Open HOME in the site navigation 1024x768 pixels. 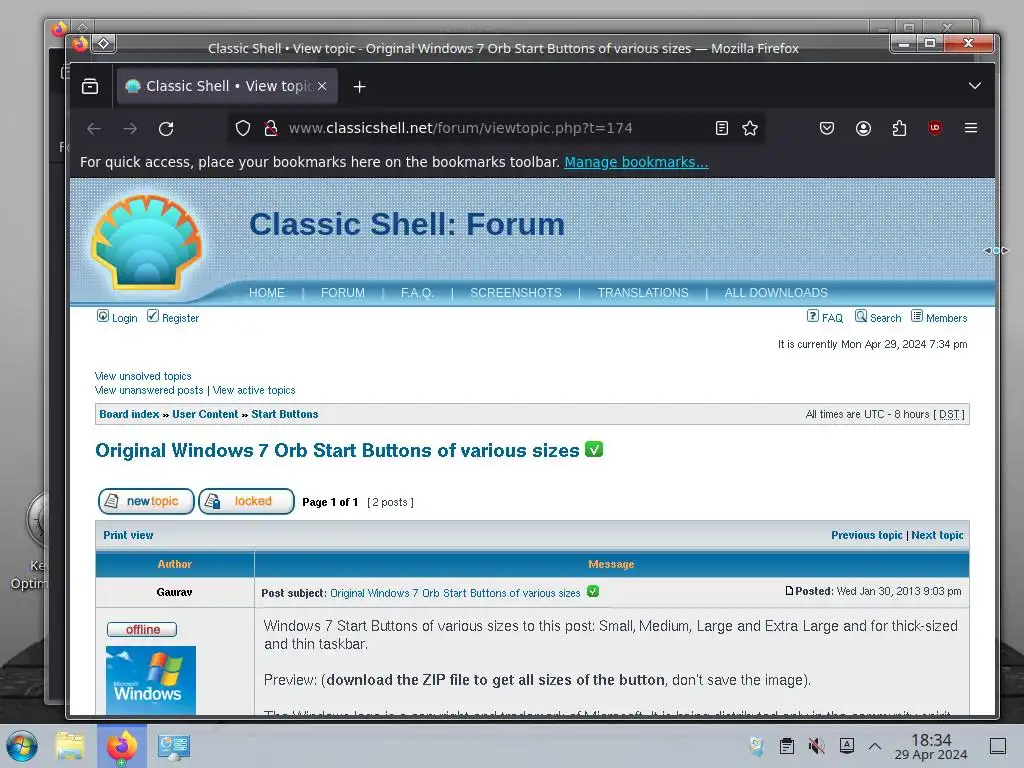click(266, 293)
